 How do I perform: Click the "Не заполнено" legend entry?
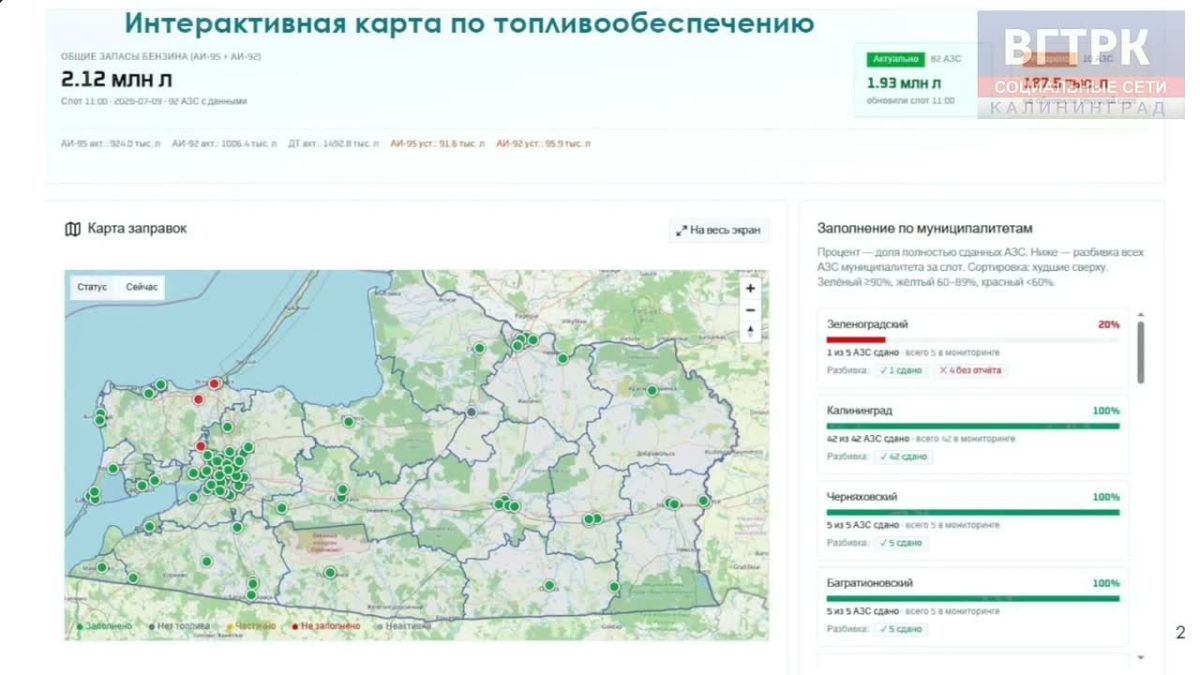[326, 626]
